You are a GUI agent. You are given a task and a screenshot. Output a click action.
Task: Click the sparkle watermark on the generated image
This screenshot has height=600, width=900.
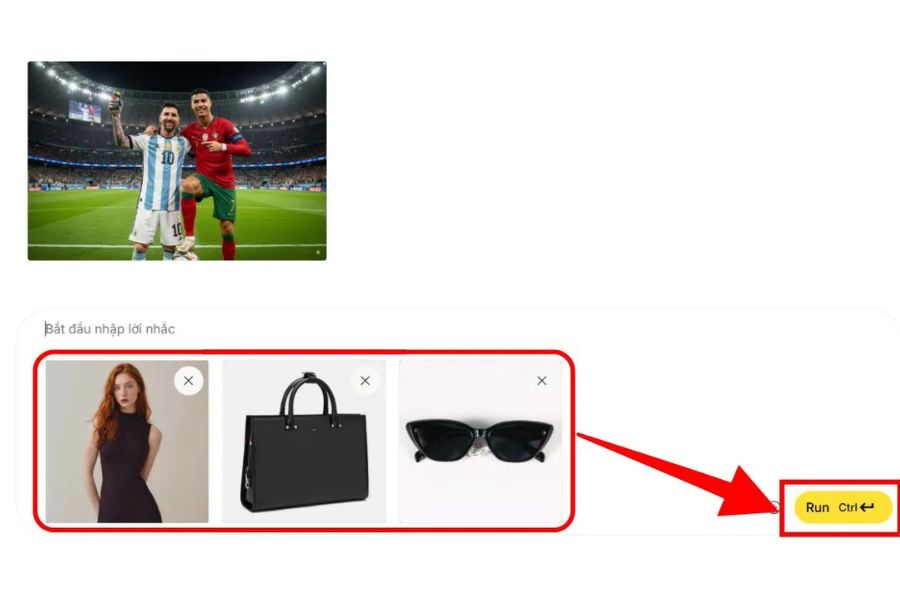318,251
